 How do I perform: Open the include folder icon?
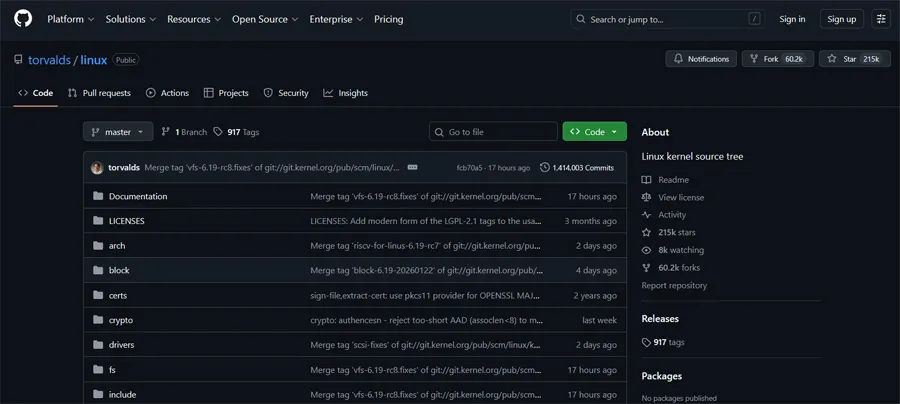98,394
